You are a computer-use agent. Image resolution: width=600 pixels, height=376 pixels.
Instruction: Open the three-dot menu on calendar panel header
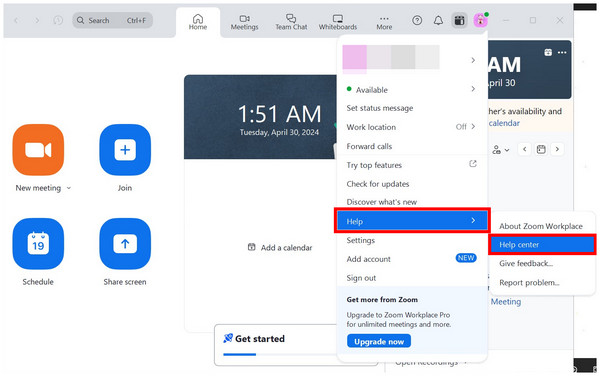[562, 52]
